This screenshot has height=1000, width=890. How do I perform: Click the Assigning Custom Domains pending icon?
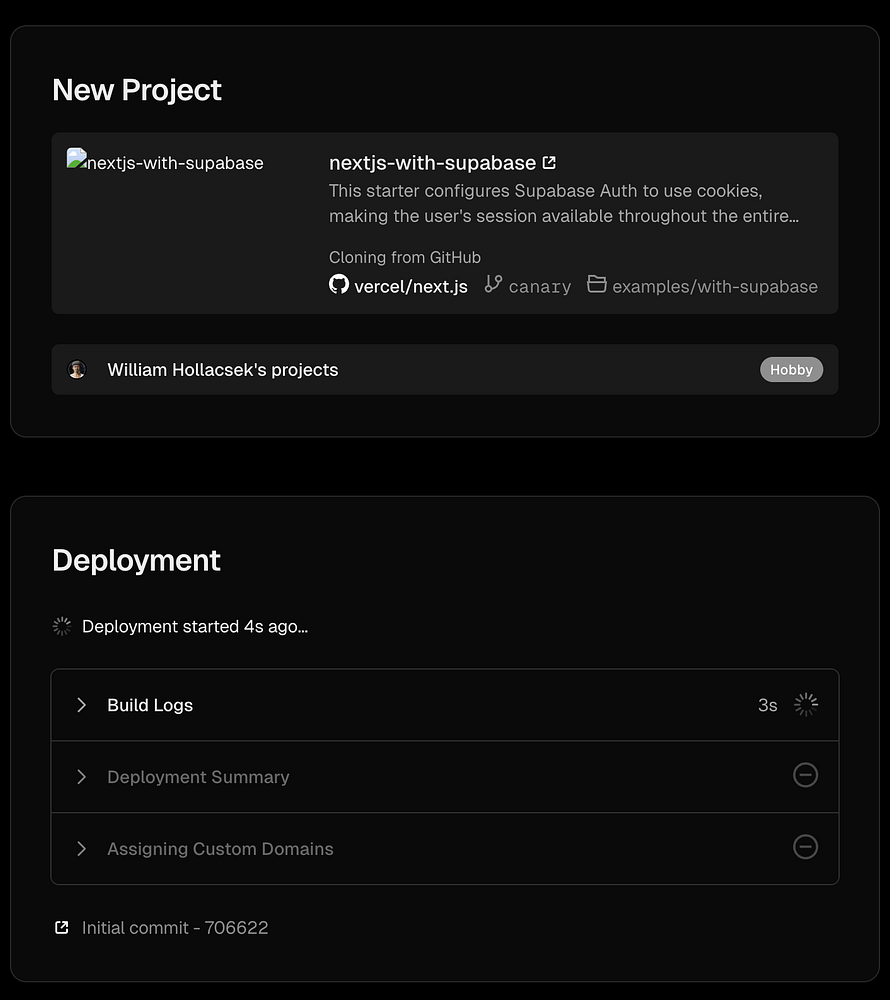click(x=805, y=848)
